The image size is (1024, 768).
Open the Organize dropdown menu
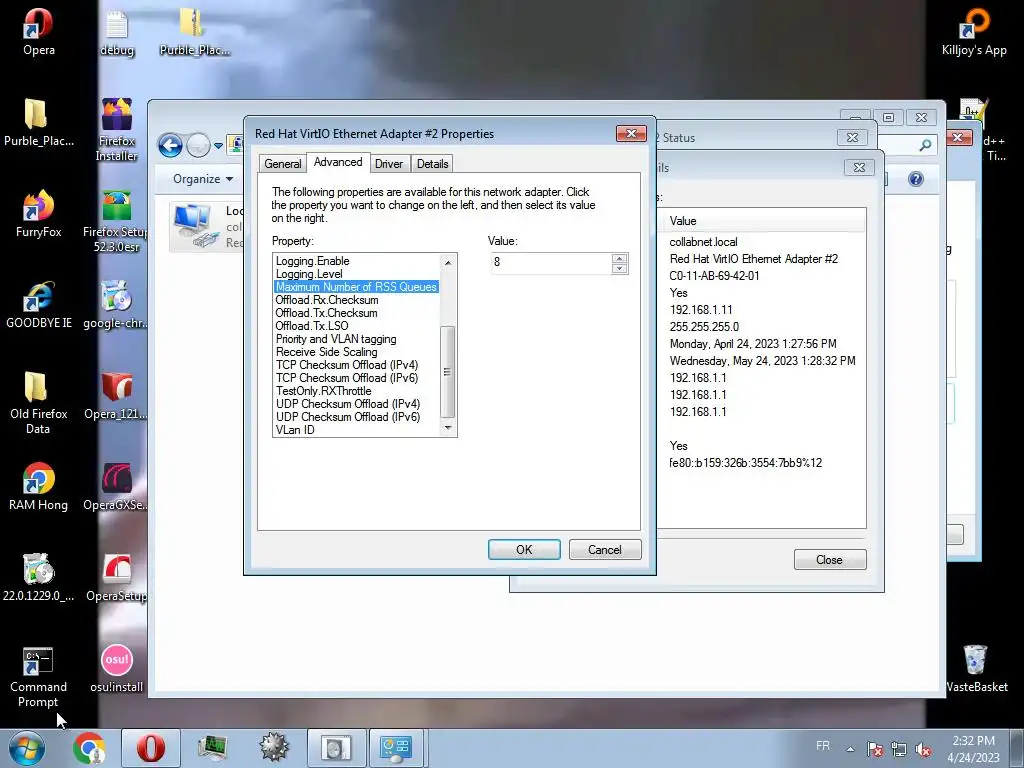(203, 179)
